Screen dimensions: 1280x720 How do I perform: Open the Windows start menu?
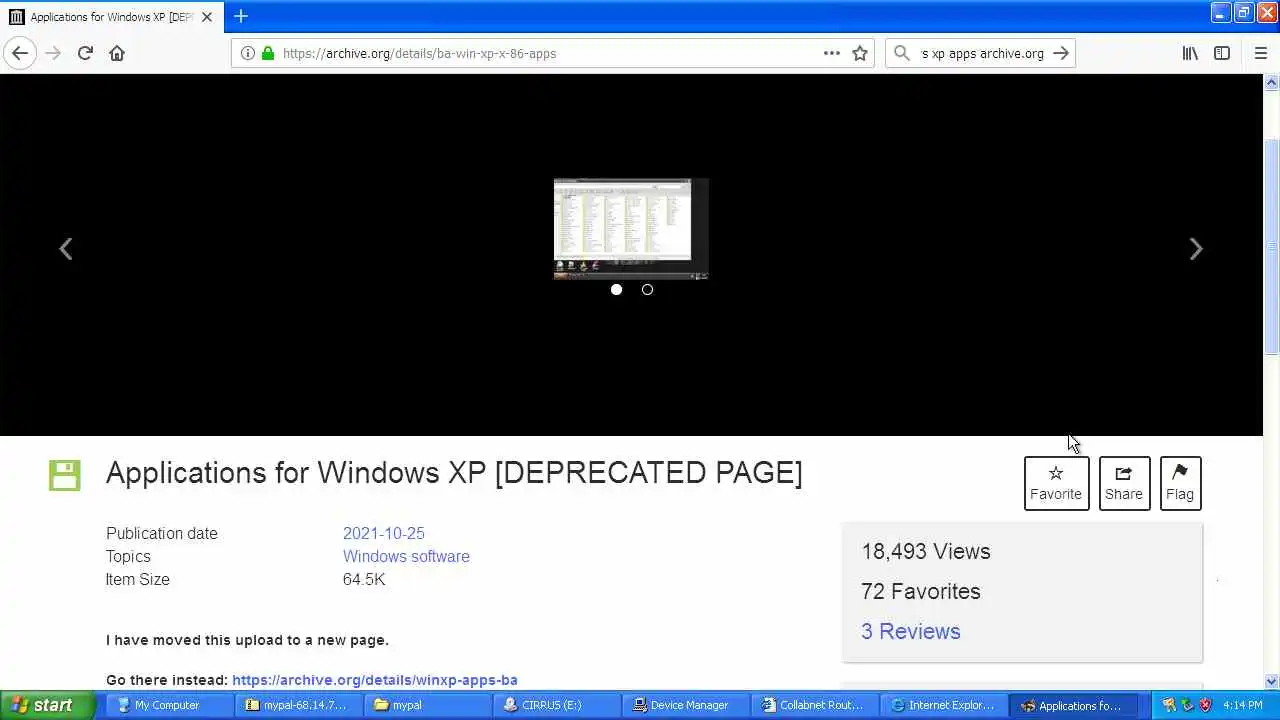pos(48,705)
